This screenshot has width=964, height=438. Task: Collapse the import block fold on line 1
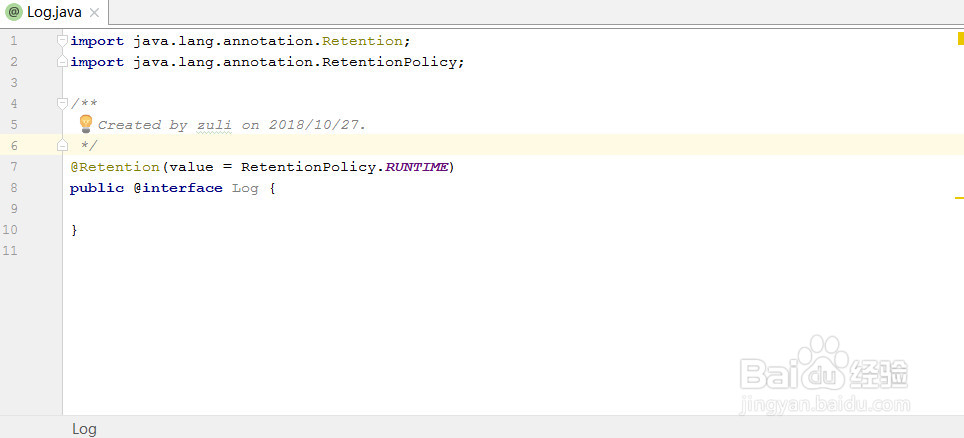63,41
